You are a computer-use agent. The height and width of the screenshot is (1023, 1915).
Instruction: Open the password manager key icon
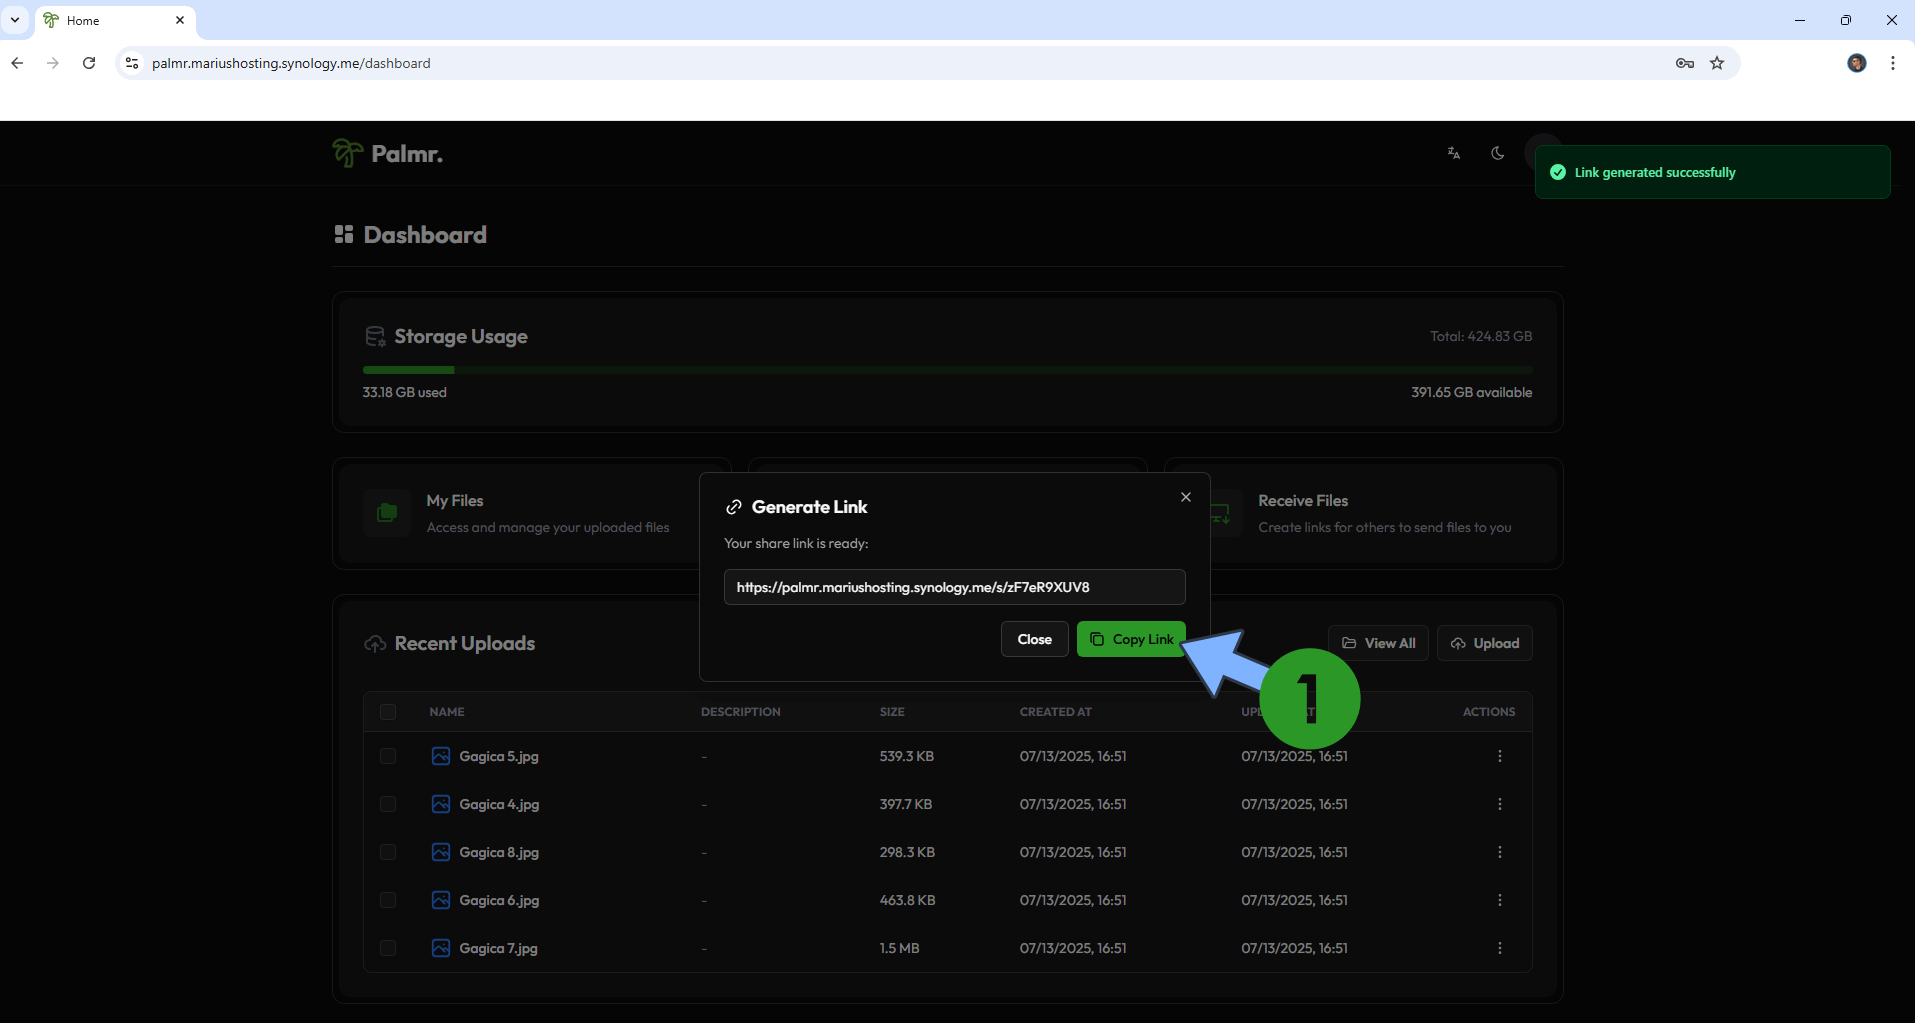tap(1685, 63)
